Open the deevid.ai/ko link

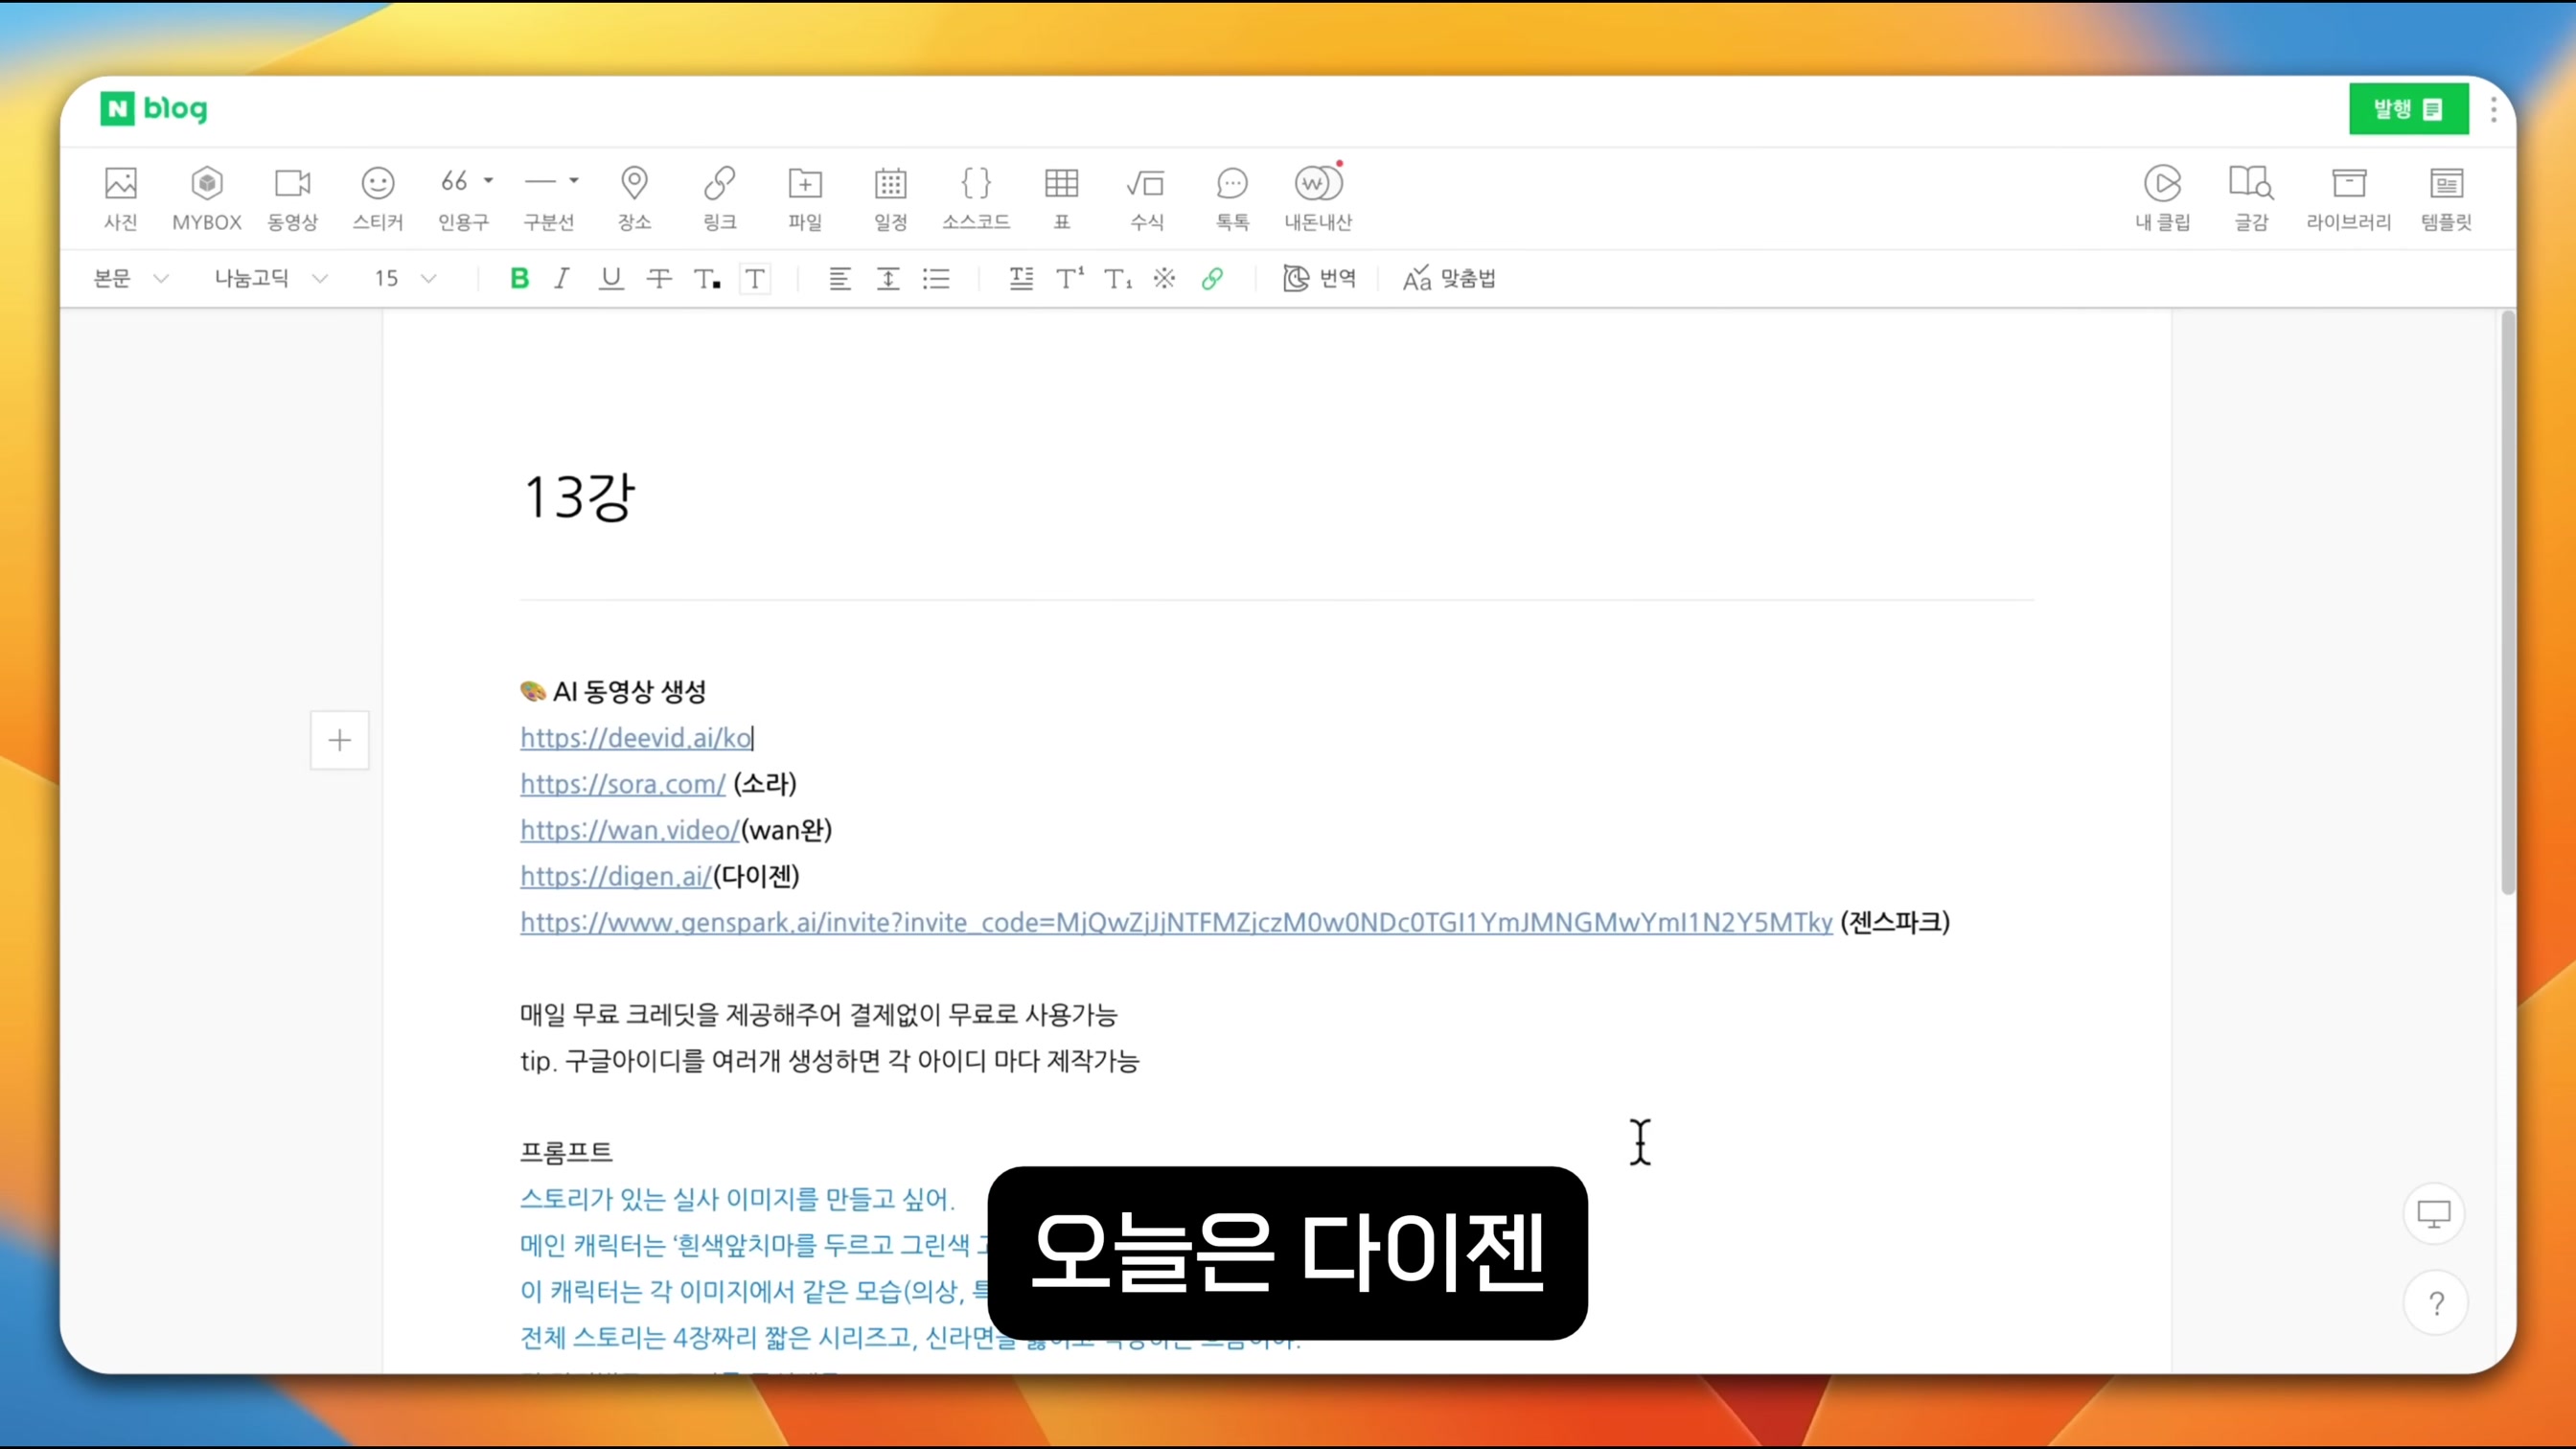click(636, 738)
